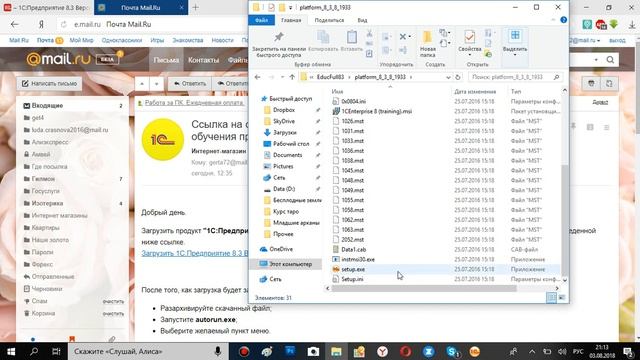Click the Cut scissors icon in ribbon
This screenshot has height=360, width=640.
click(x=369, y=33)
